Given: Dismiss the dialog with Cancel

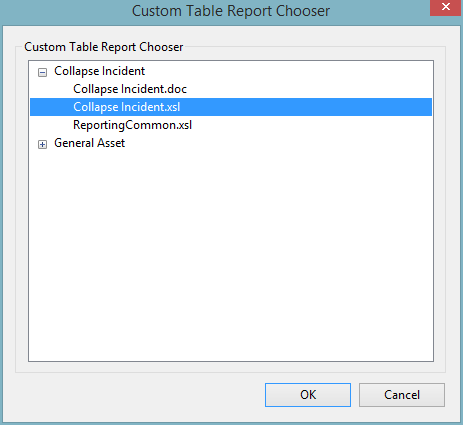Looking at the screenshot, I should pos(402,395).
